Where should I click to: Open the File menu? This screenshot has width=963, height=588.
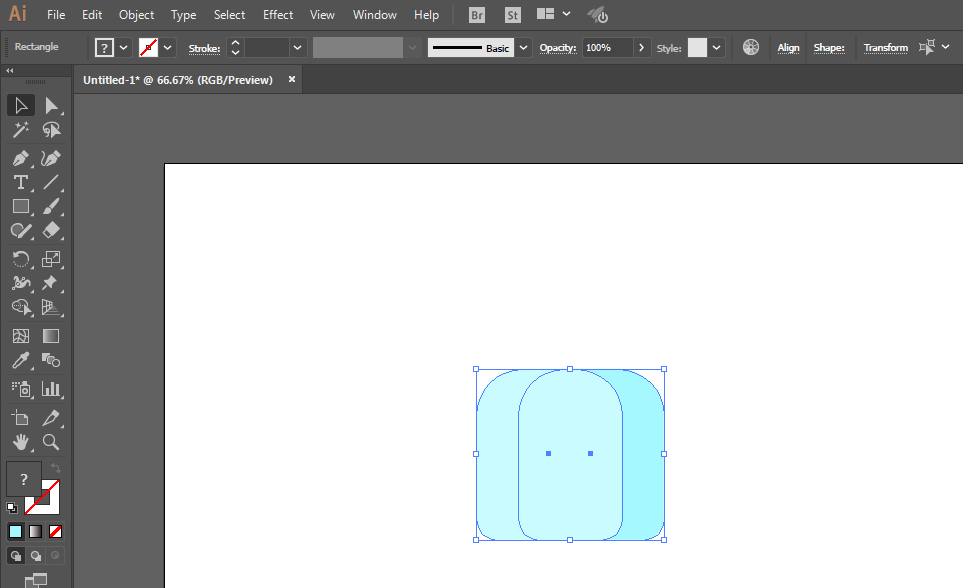pyautogui.click(x=56, y=15)
